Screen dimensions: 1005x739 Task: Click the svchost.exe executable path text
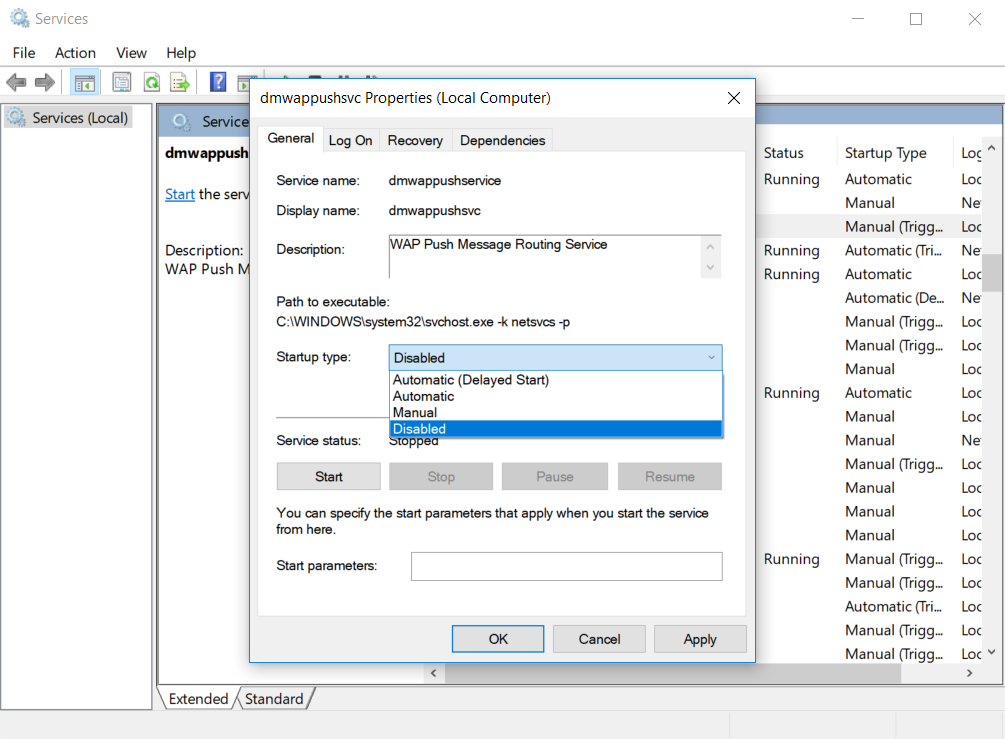coord(422,322)
